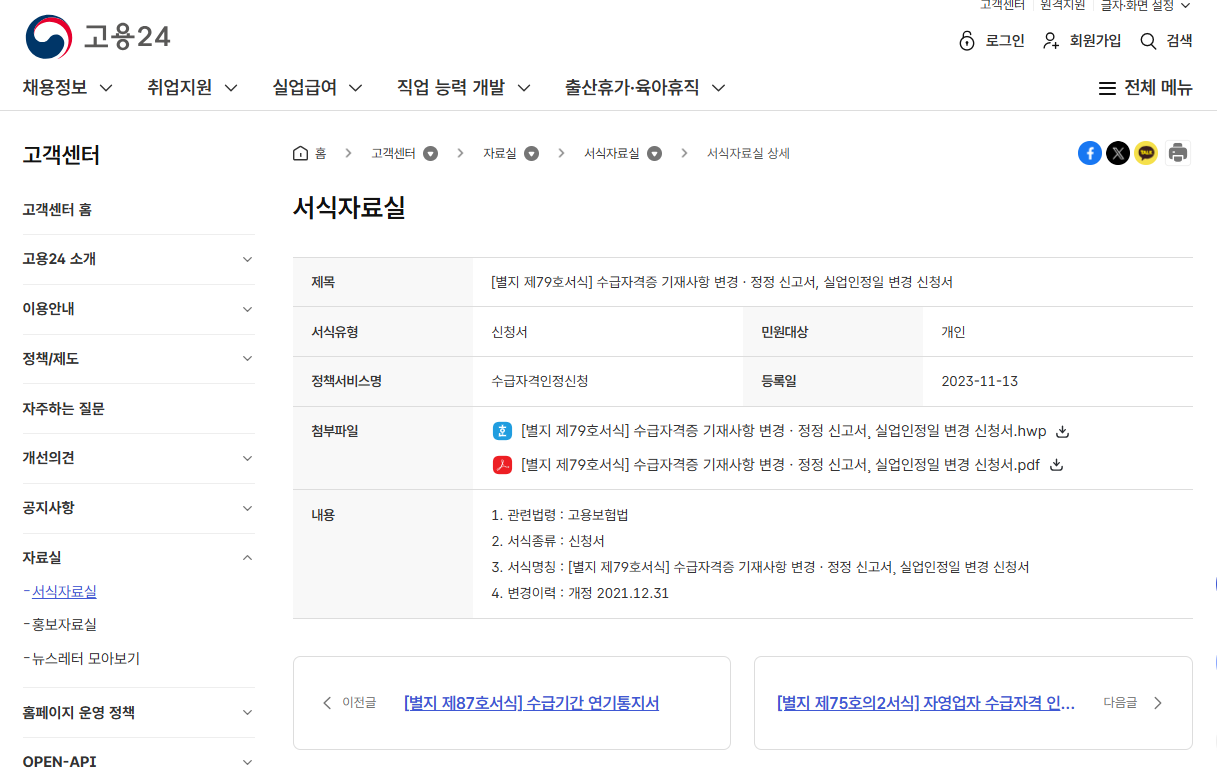Screen dimensions: 1217x779
Task: Click the 신청서 form type value
Action: coord(509,332)
